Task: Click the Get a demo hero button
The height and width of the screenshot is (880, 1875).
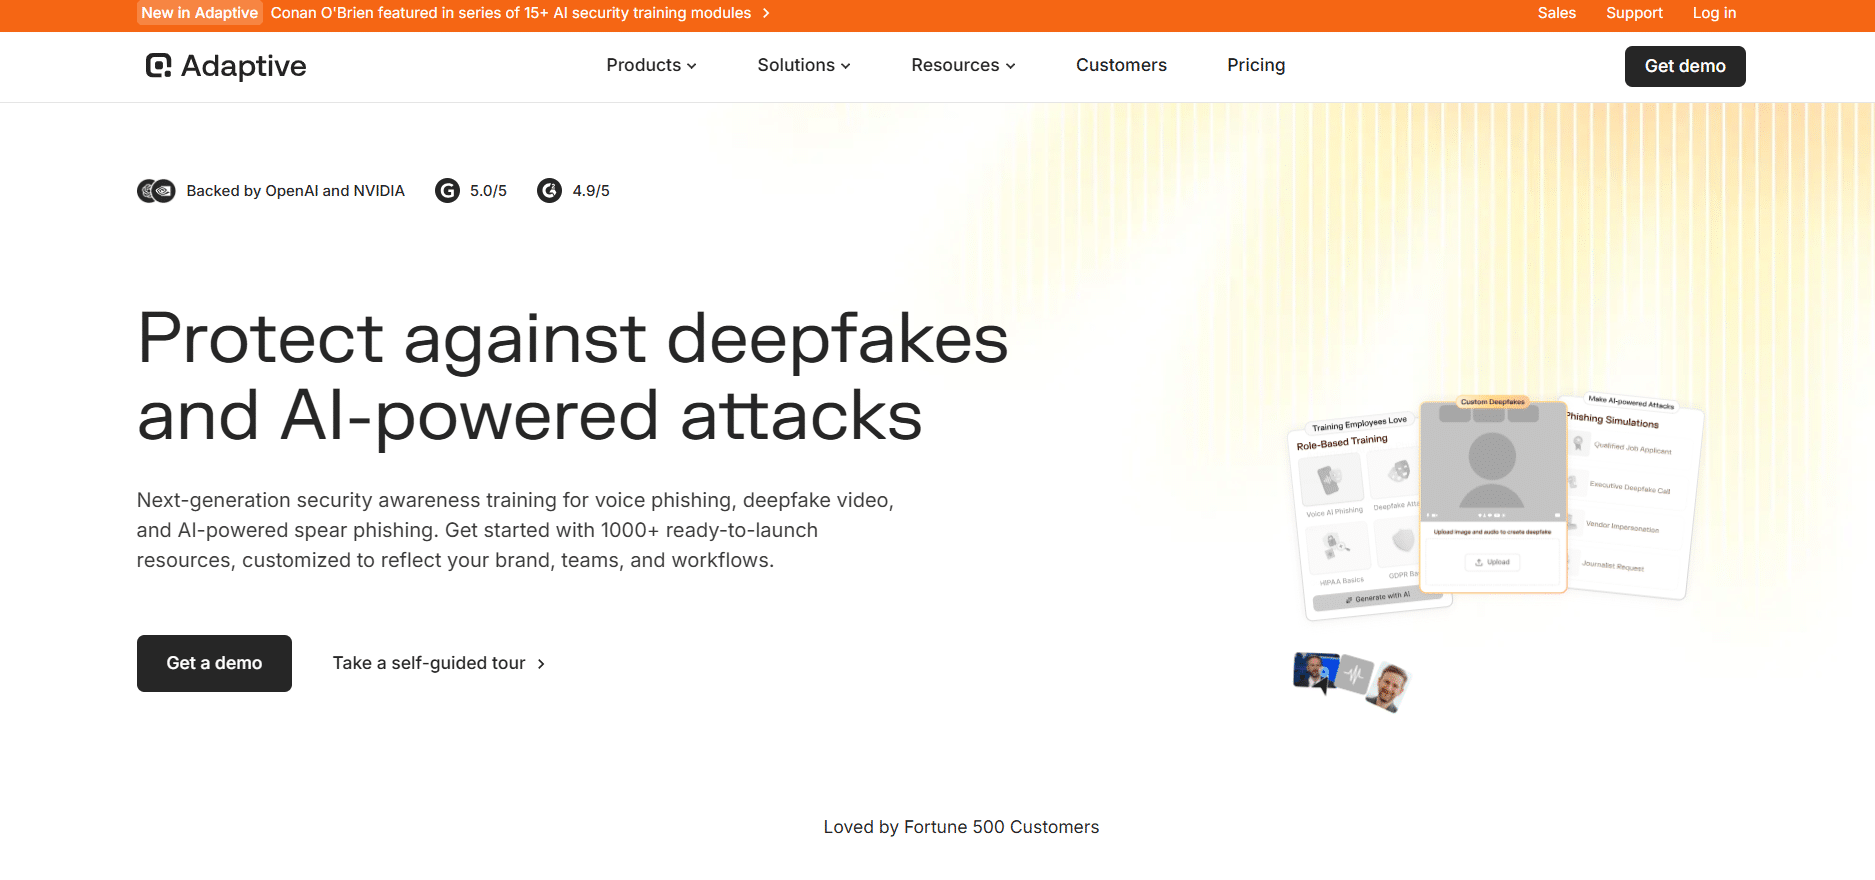Action: [214, 663]
